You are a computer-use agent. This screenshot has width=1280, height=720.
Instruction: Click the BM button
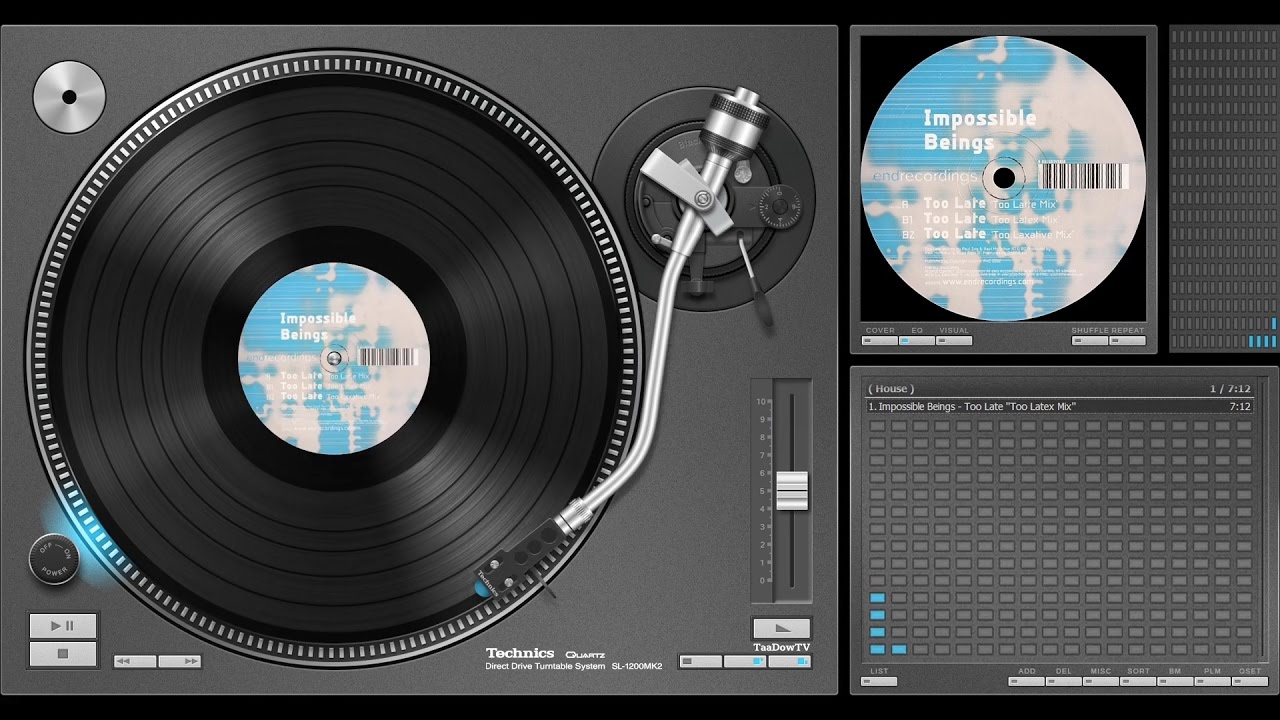tap(1175, 681)
